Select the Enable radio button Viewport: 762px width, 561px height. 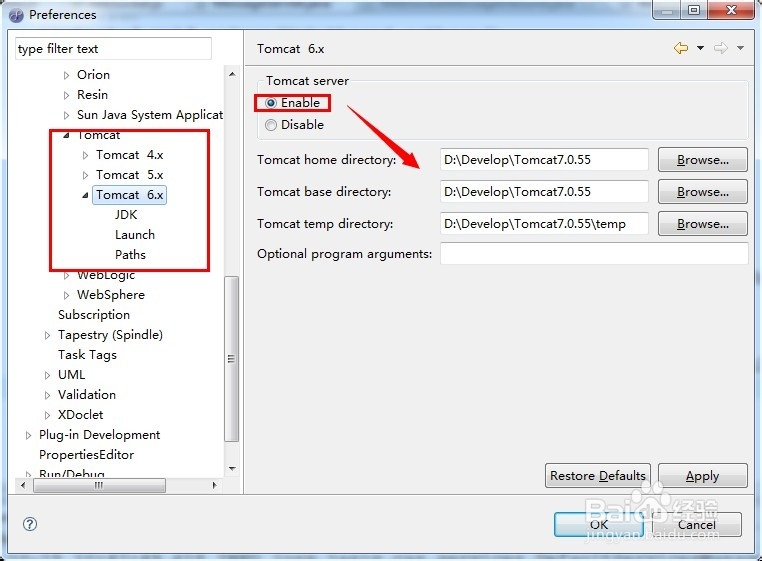[271, 103]
